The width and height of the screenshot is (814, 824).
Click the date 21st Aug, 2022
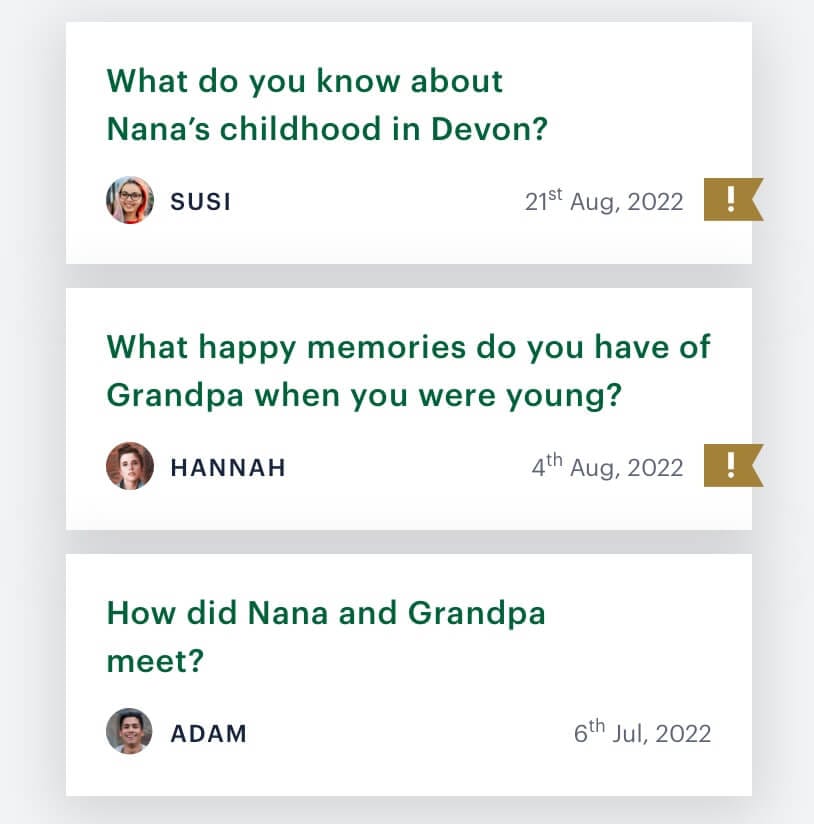pyautogui.click(x=604, y=202)
